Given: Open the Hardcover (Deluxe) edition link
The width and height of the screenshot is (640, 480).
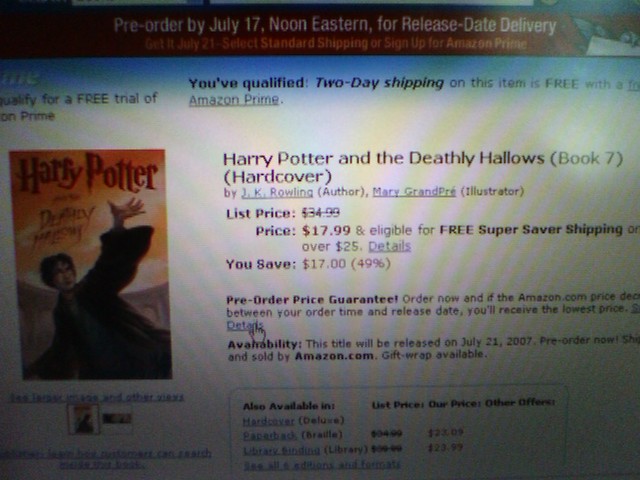Looking at the screenshot, I should tap(268, 420).
